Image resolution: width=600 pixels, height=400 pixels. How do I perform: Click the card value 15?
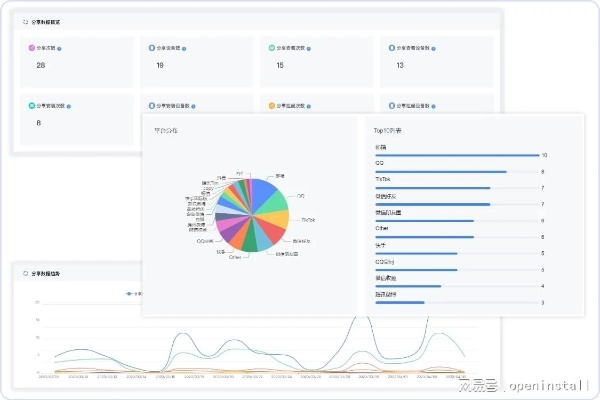[280, 65]
